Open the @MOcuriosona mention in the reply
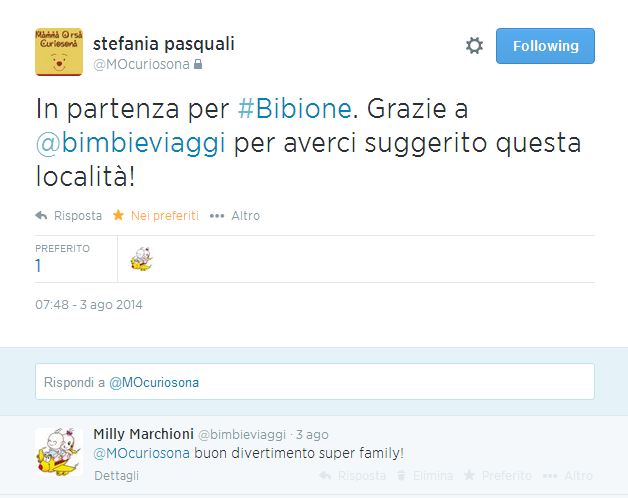Image resolution: width=628 pixels, height=498 pixels. 142,453
